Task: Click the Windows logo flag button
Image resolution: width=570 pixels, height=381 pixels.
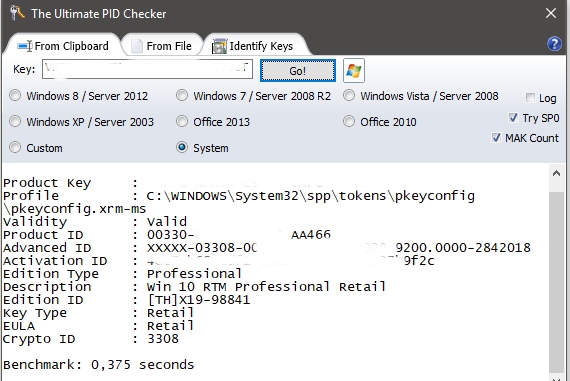Action: (354, 70)
